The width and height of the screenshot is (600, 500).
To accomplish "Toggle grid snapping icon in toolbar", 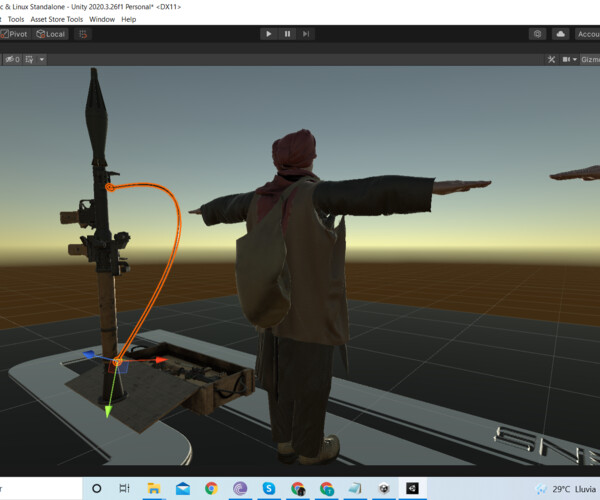I will [x=83, y=34].
